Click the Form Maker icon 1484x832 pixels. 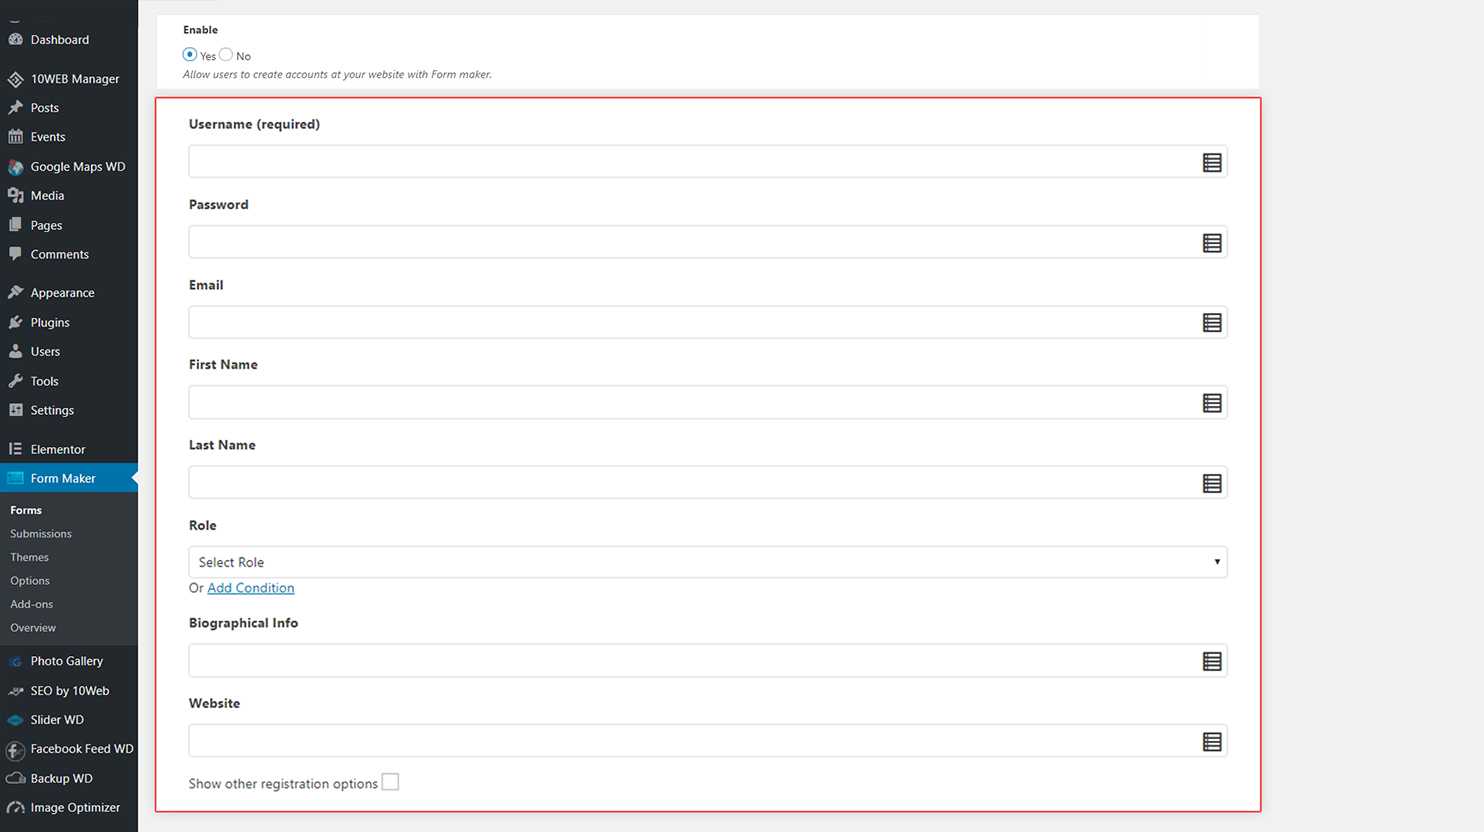click(x=15, y=478)
